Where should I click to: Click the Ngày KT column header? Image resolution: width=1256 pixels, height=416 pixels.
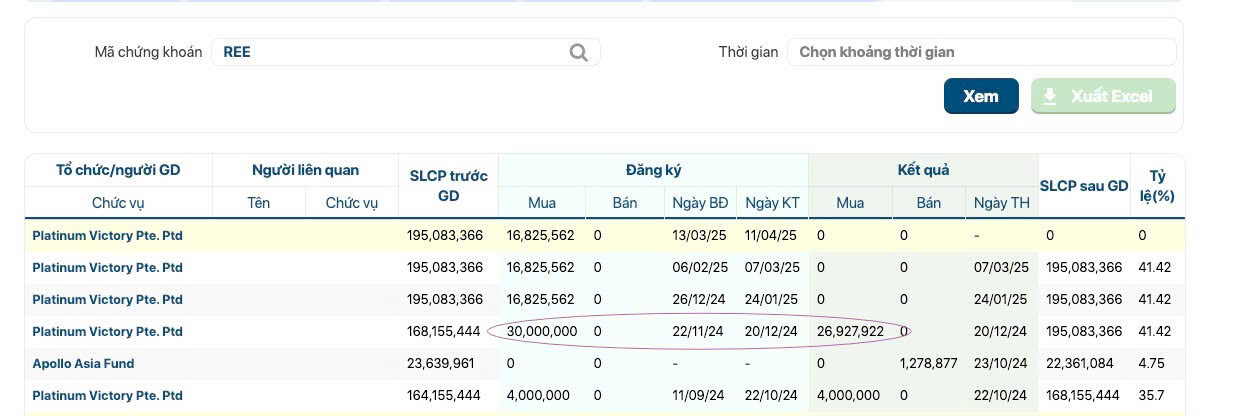point(771,203)
